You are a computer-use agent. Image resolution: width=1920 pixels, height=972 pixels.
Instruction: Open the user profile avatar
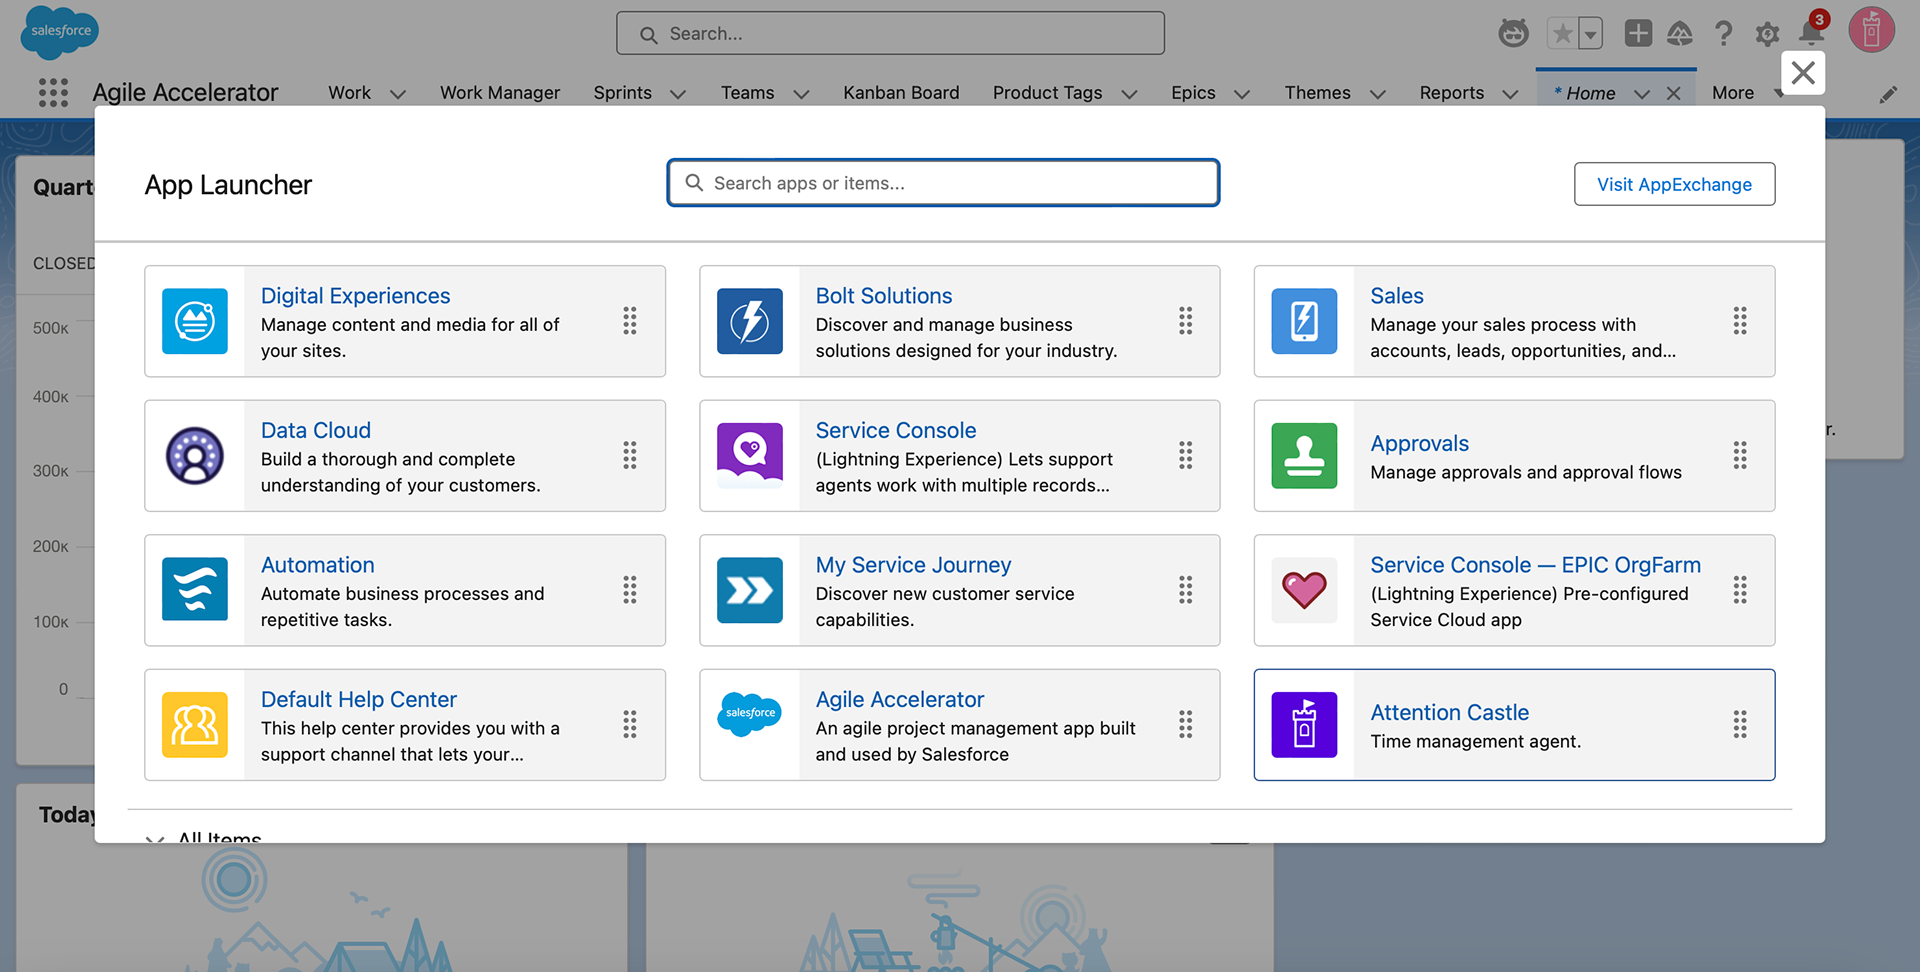tap(1871, 30)
